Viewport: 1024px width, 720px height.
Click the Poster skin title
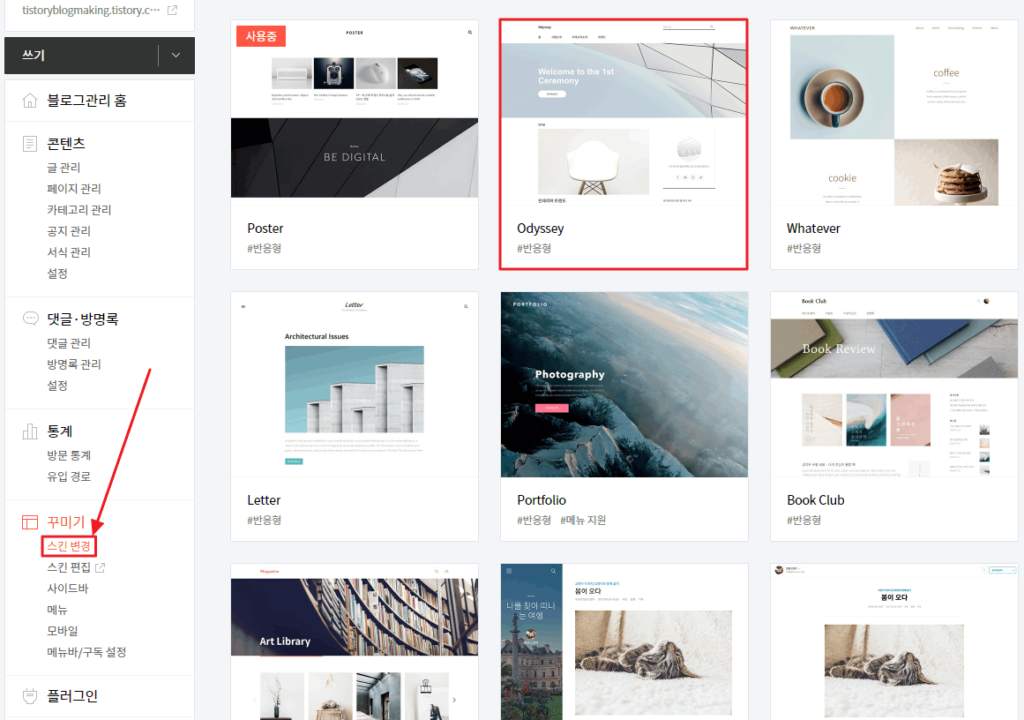tap(265, 228)
